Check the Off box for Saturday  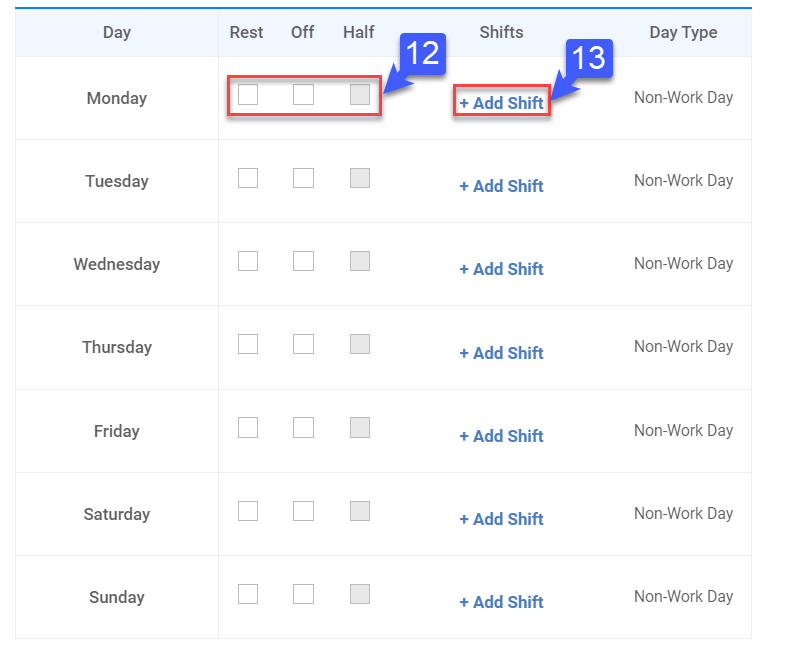coord(303,511)
